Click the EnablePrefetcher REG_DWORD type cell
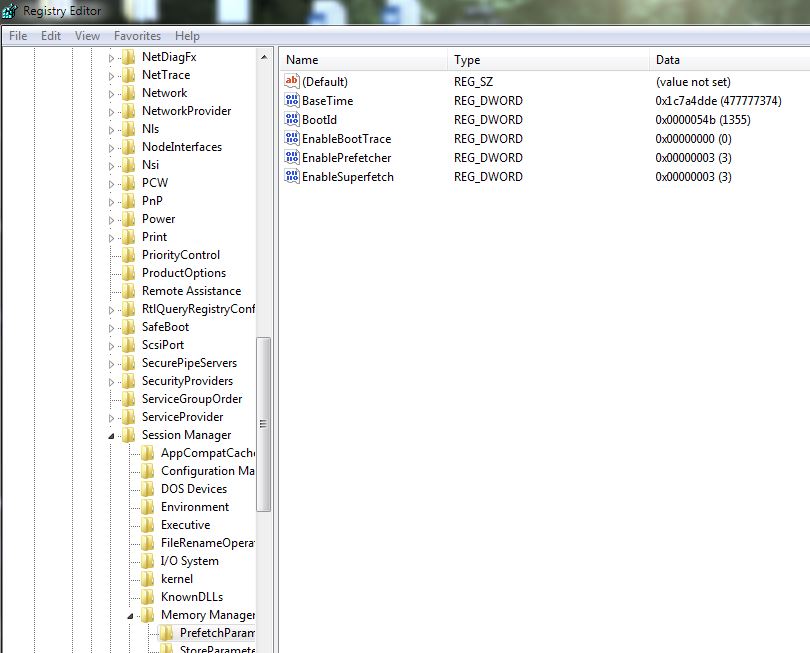The height and width of the screenshot is (653, 810). pos(488,158)
